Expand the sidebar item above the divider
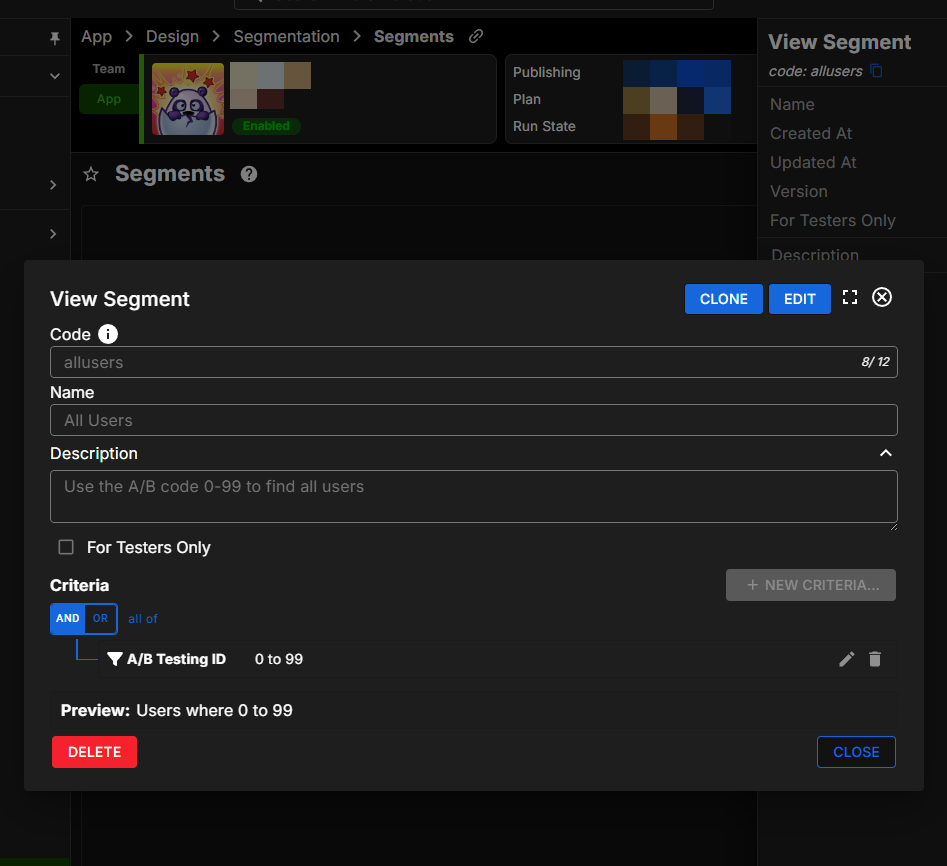Viewport: 947px width, 866px height. click(53, 185)
